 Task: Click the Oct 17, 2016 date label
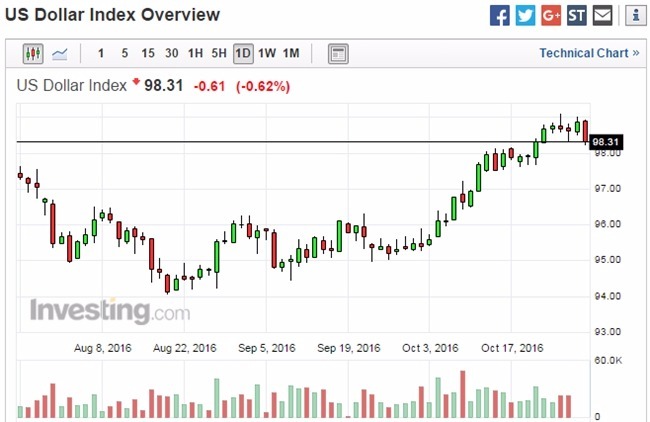click(512, 348)
